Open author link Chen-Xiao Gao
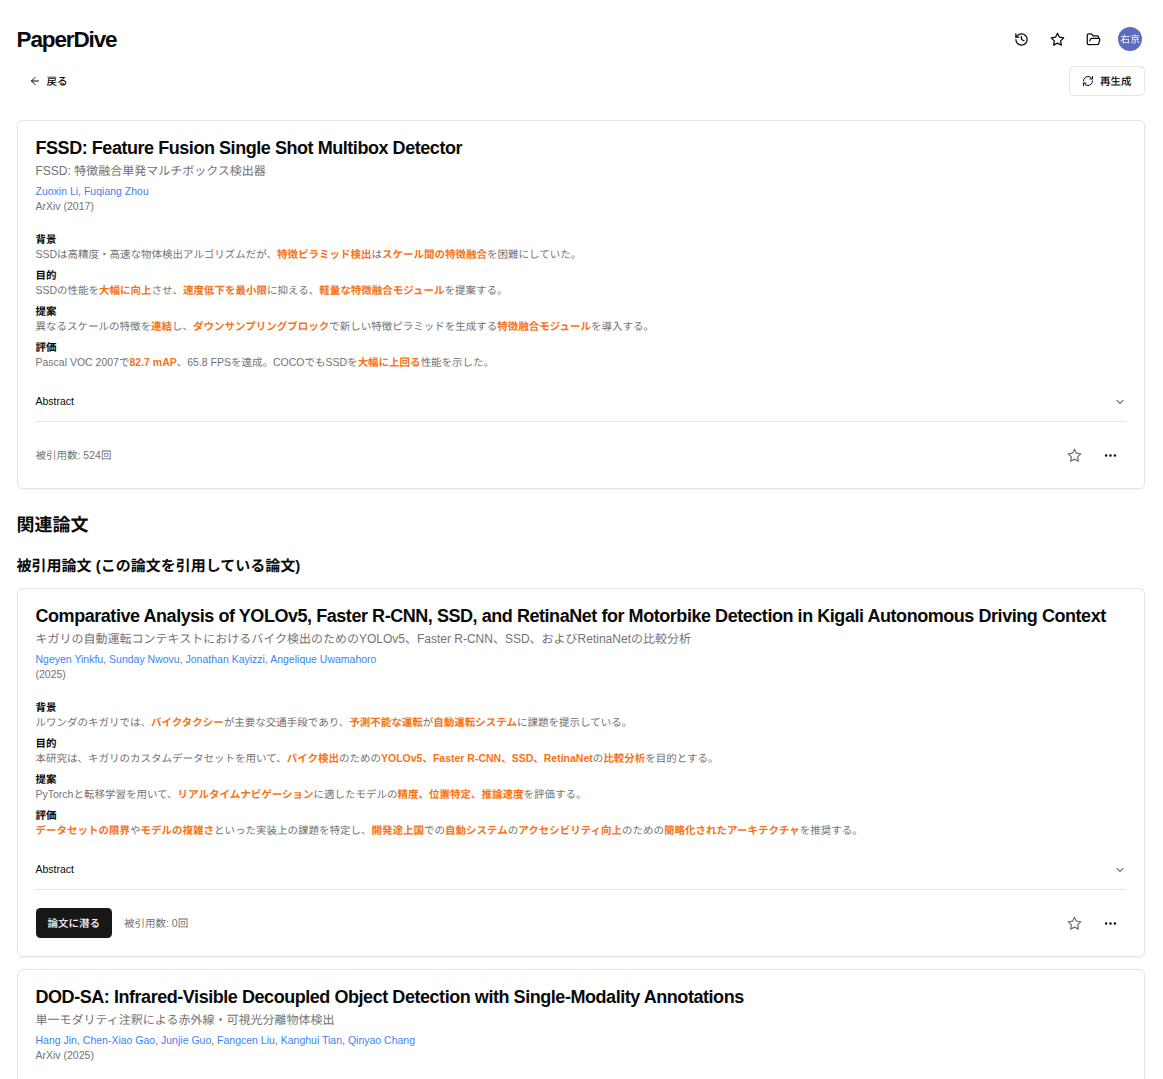The image size is (1163, 1079). [119, 1040]
